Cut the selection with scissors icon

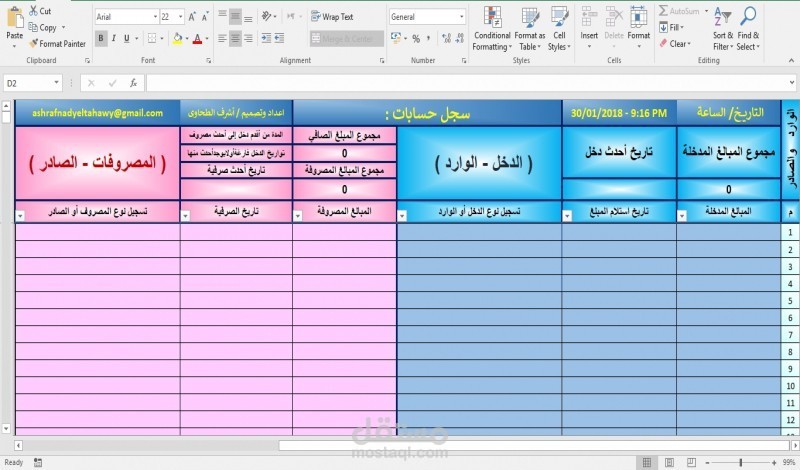click(x=40, y=11)
